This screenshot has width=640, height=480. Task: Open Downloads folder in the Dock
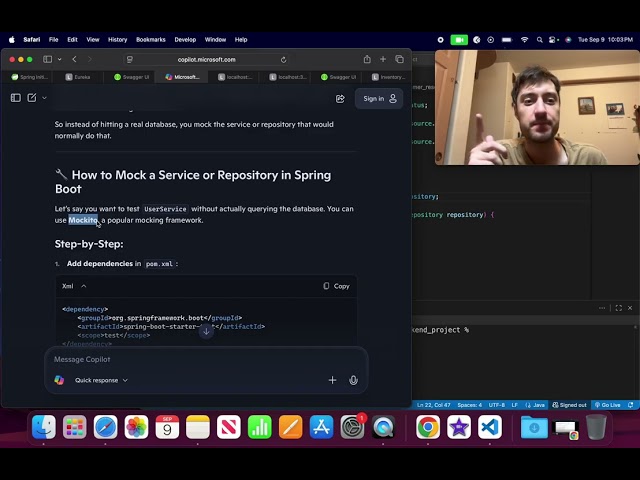pyautogui.click(x=534, y=427)
